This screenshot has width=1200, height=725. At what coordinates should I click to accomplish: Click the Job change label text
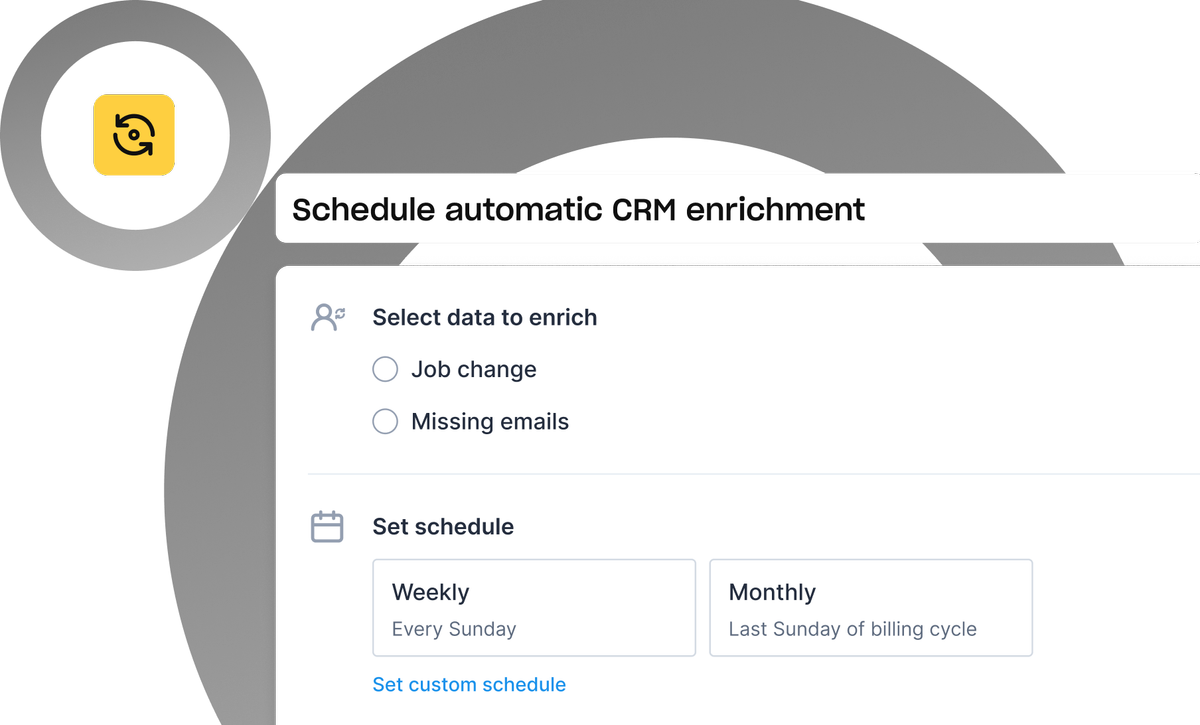[474, 370]
